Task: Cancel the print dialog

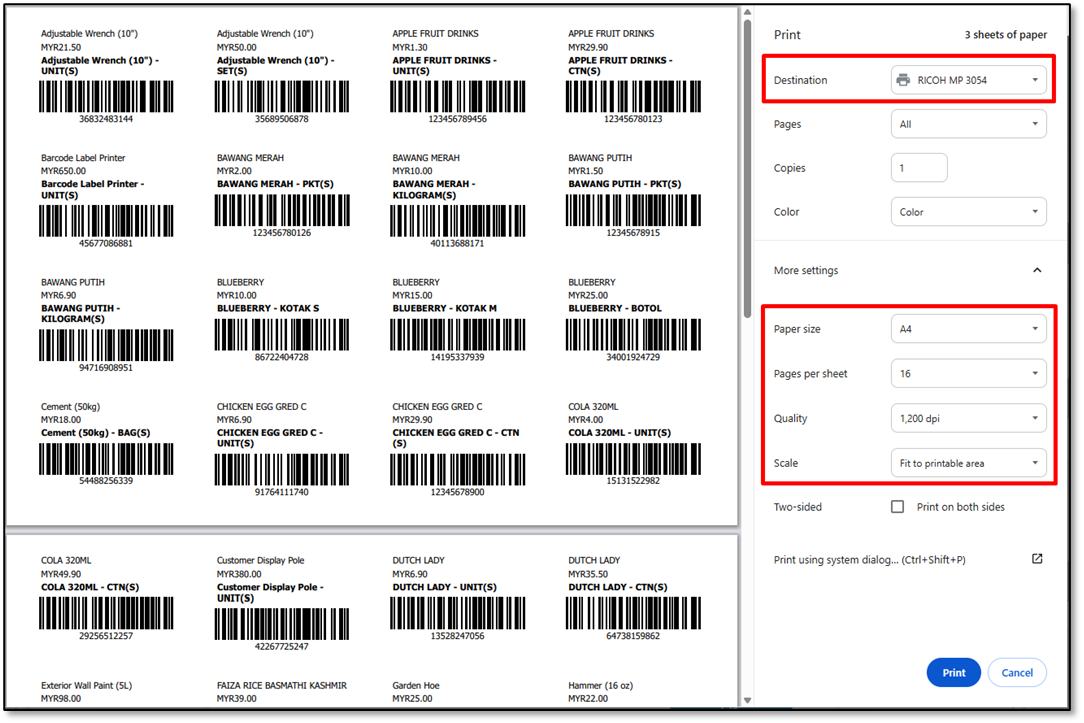Action: tap(1017, 673)
